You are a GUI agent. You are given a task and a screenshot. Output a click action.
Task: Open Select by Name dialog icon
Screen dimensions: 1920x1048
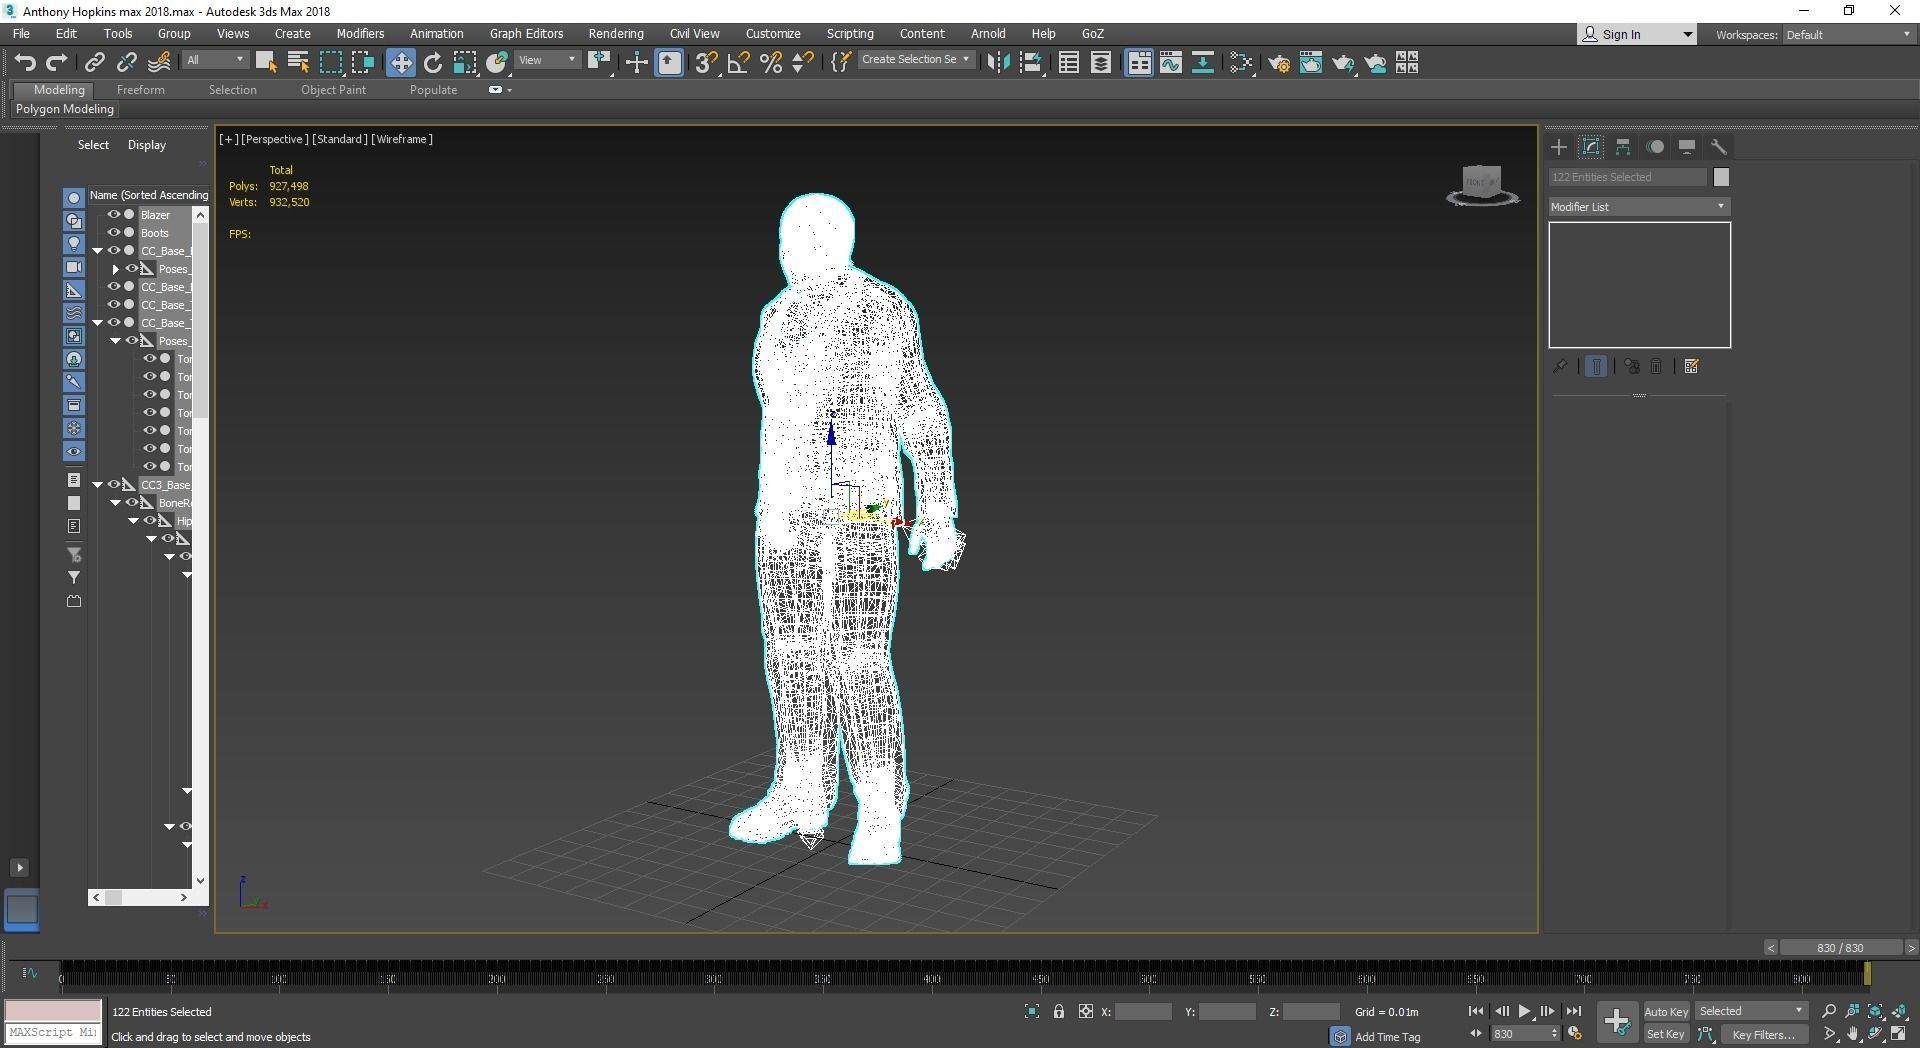pyautogui.click(x=298, y=63)
